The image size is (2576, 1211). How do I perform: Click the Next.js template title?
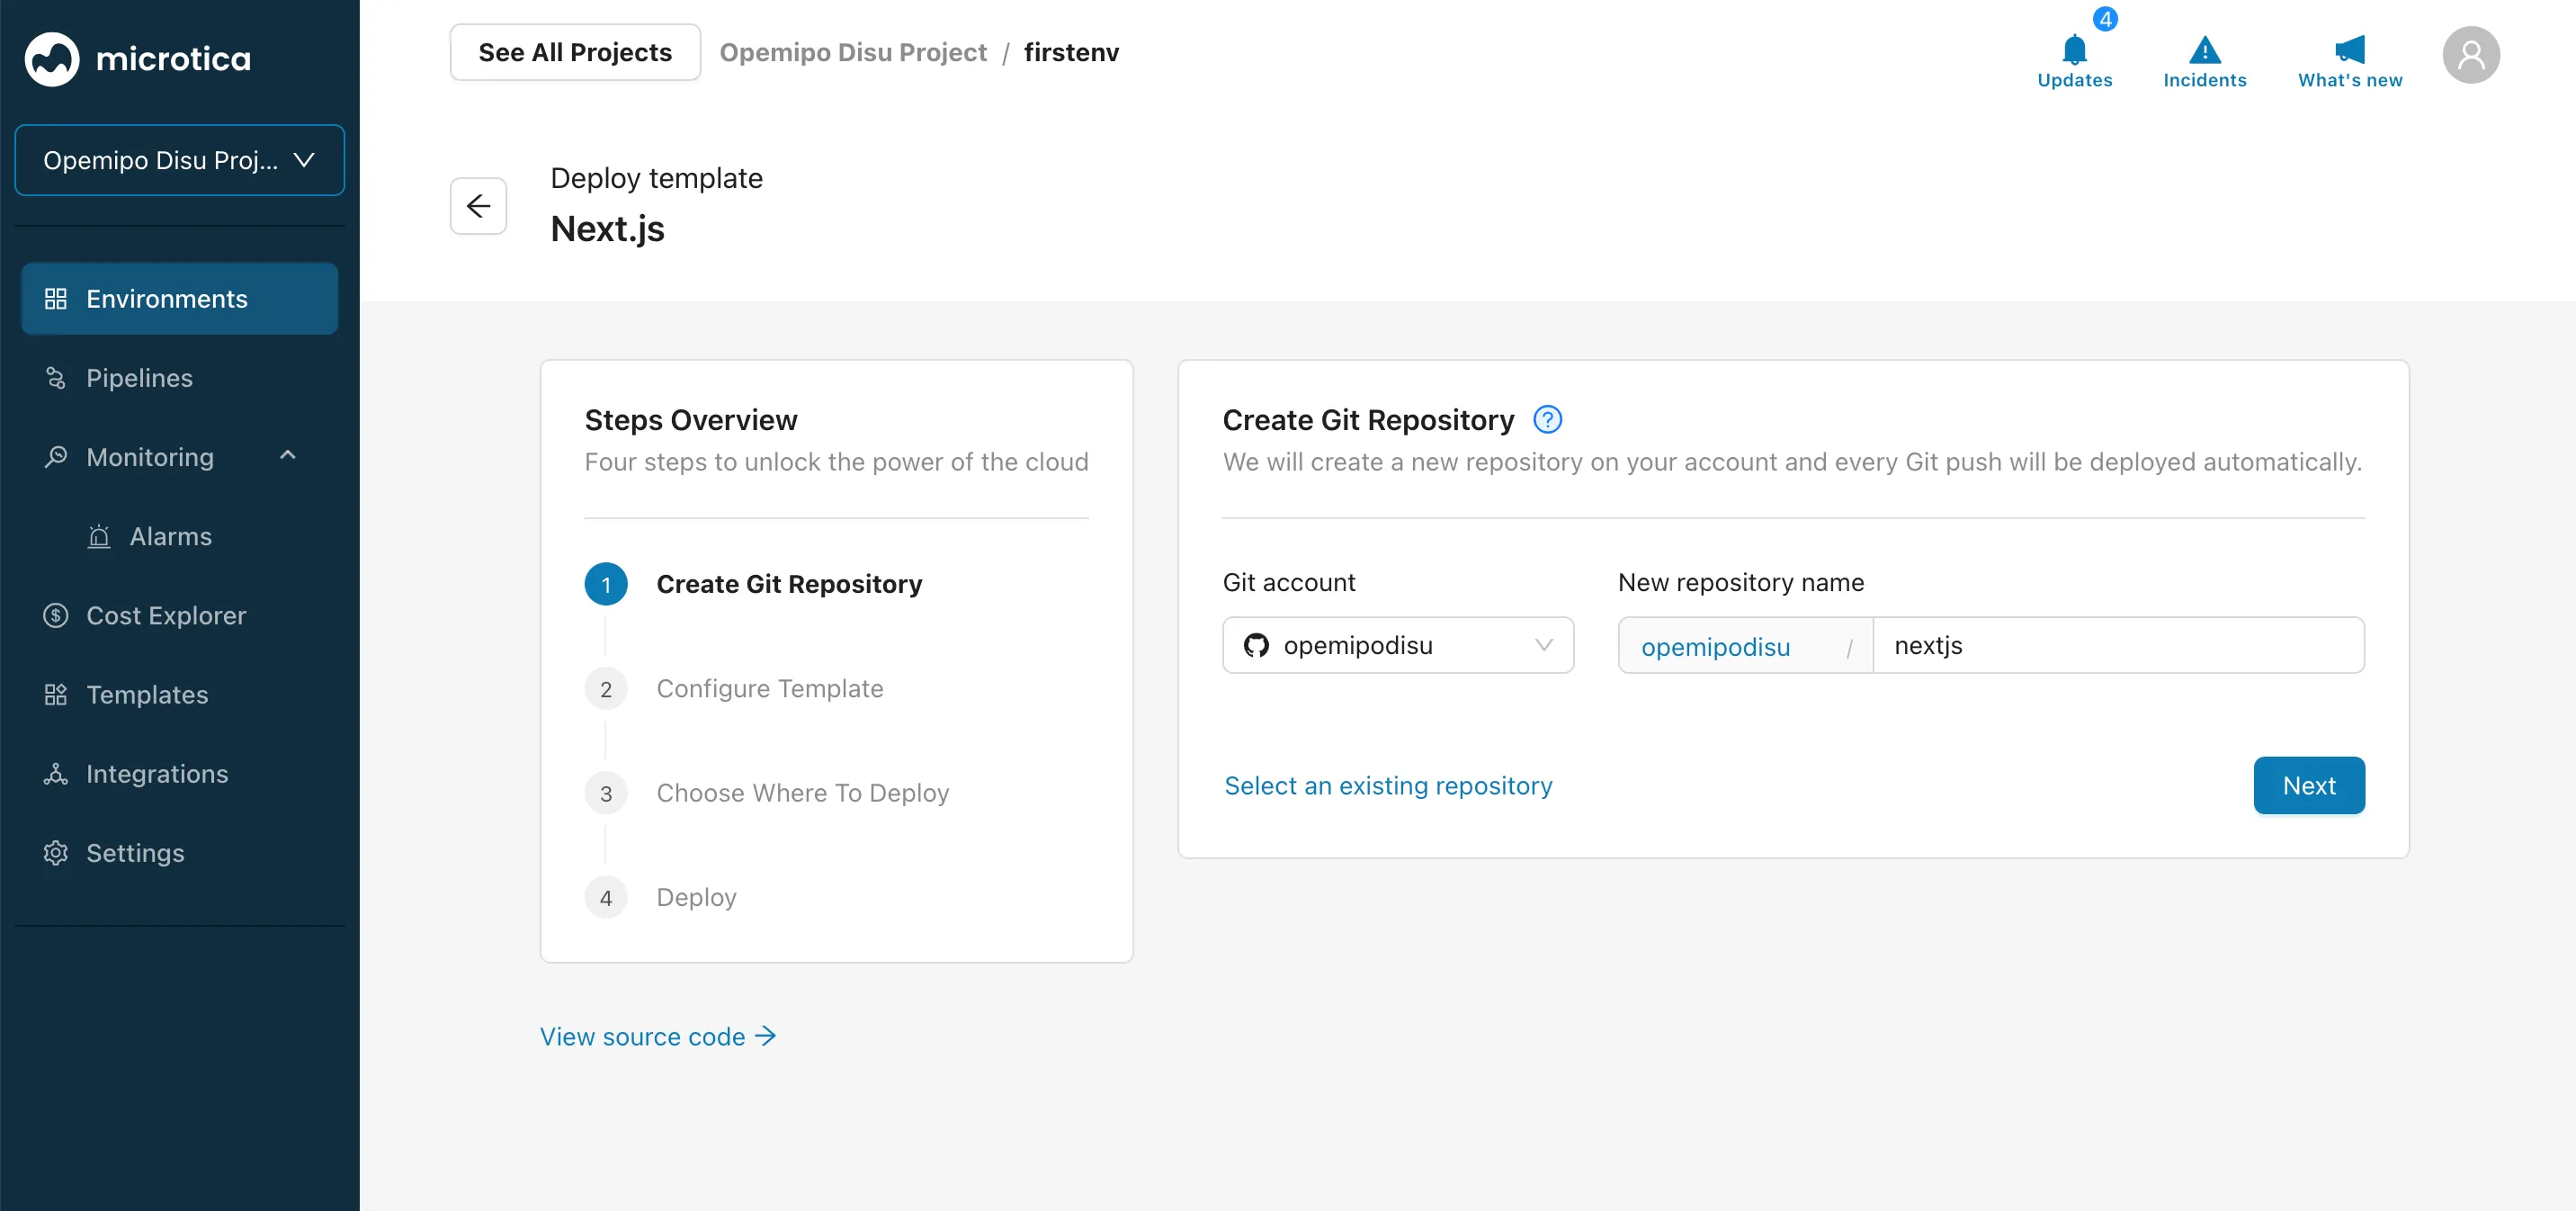click(x=607, y=229)
